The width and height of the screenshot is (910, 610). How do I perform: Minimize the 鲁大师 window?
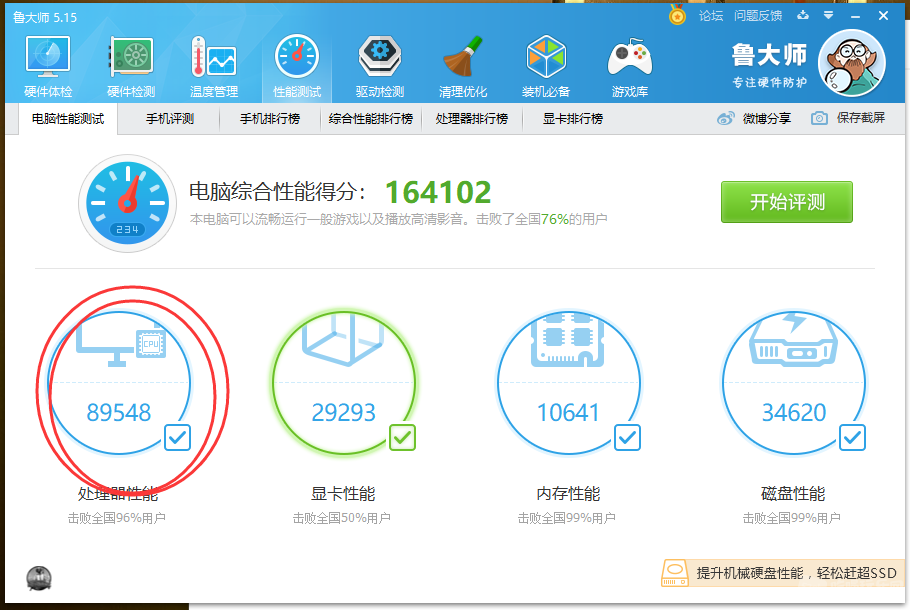click(855, 16)
